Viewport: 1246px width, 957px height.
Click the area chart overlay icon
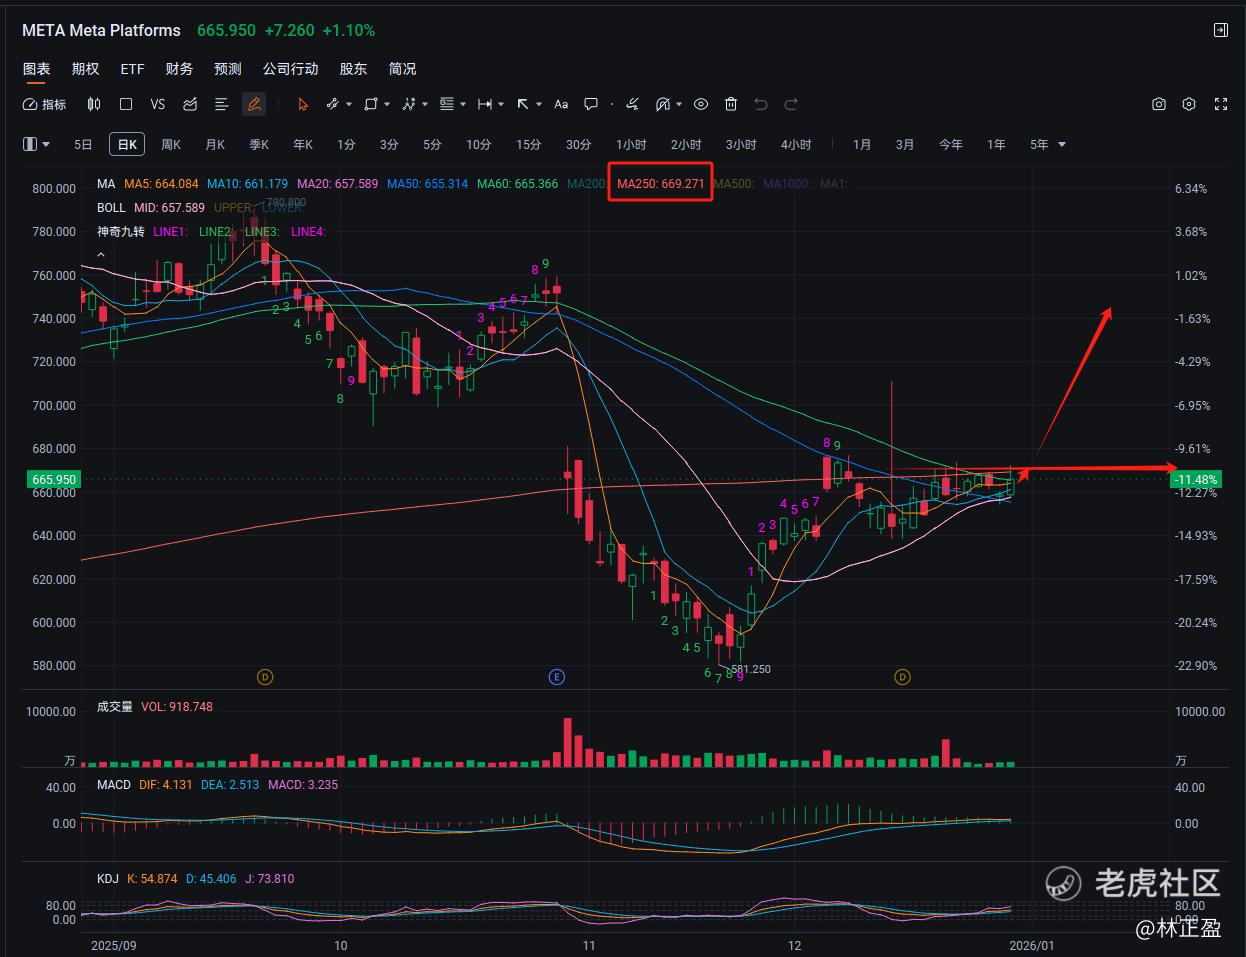click(x=190, y=104)
